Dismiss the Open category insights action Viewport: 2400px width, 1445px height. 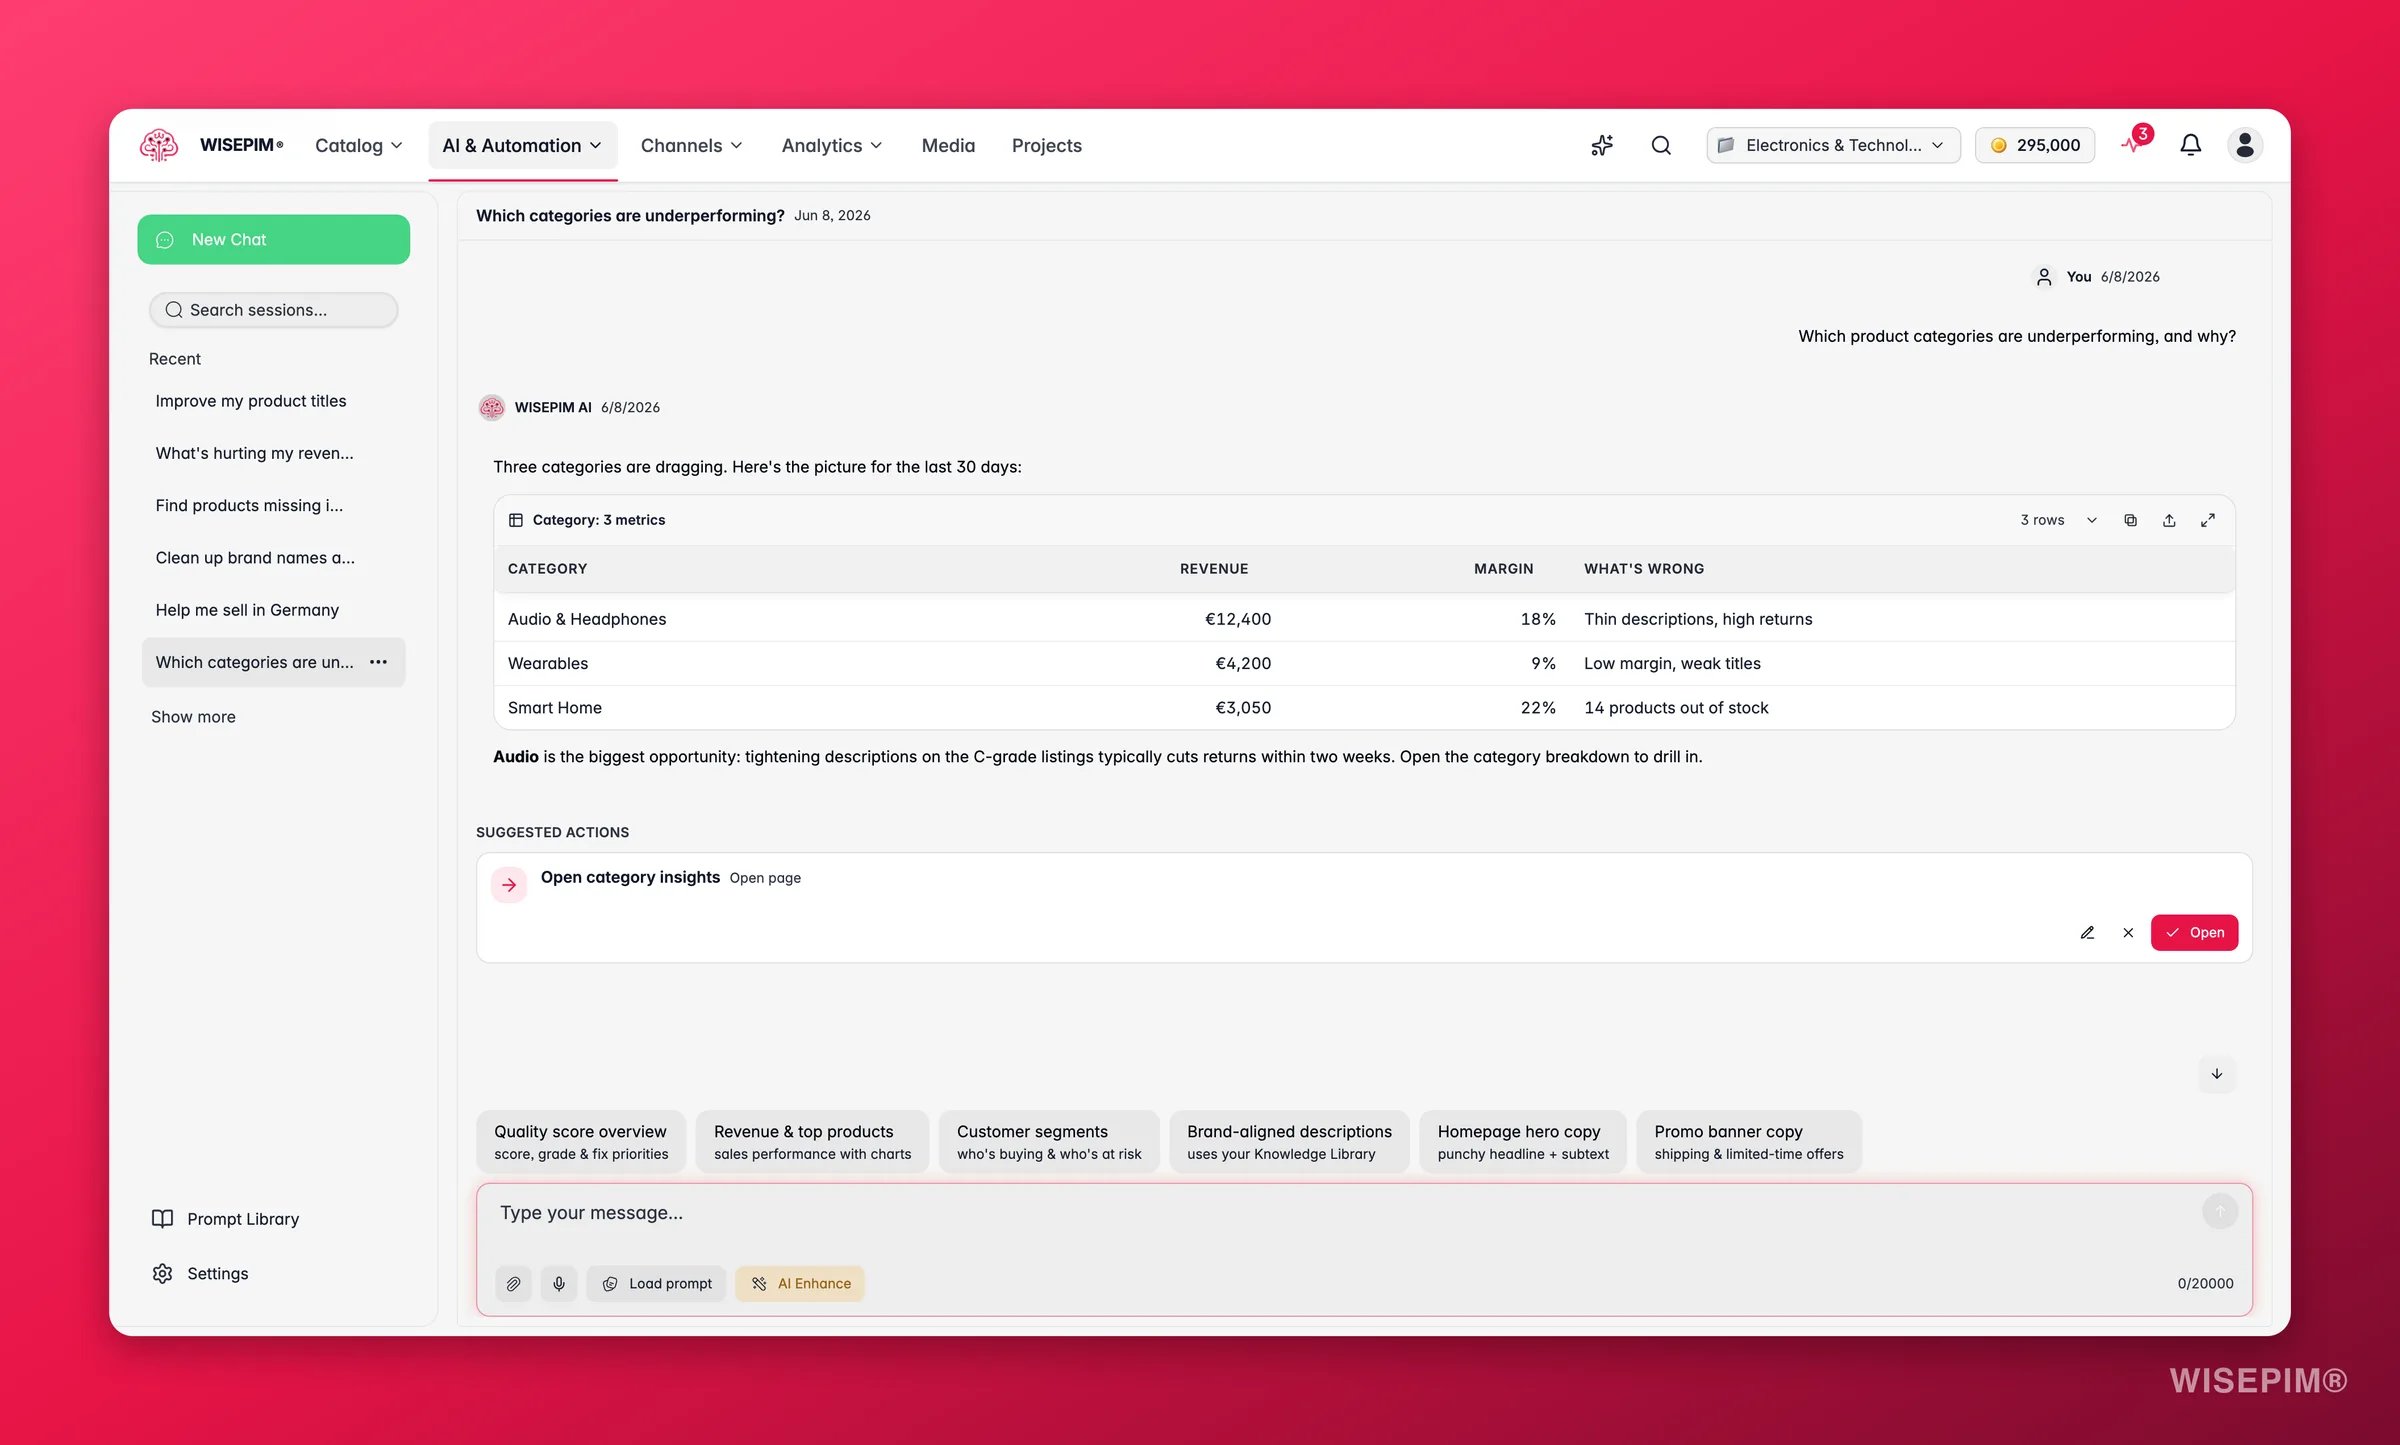tap(2128, 933)
